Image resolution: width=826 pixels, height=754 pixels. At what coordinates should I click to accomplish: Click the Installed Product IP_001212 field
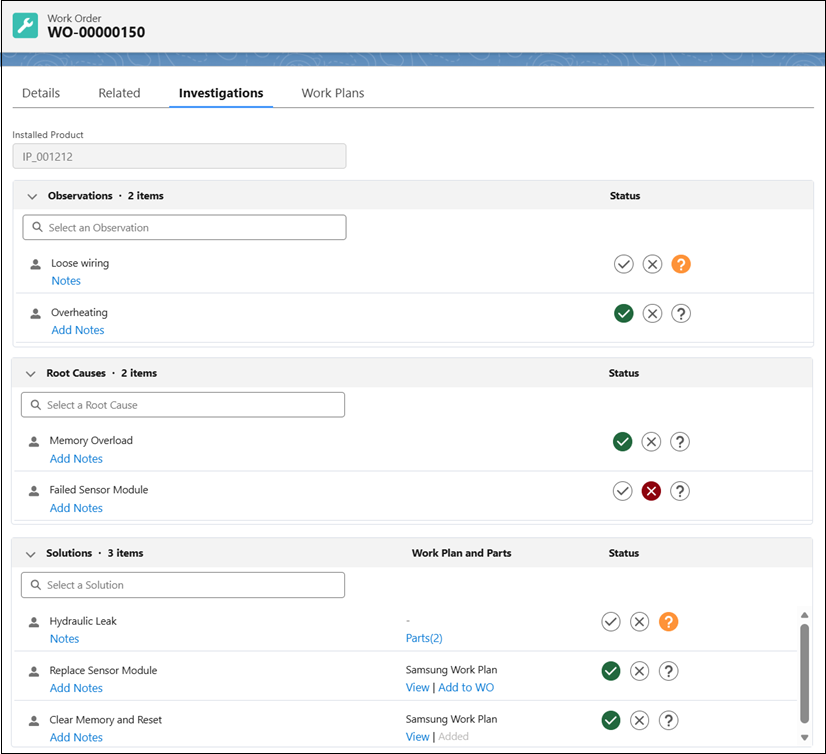(179, 156)
